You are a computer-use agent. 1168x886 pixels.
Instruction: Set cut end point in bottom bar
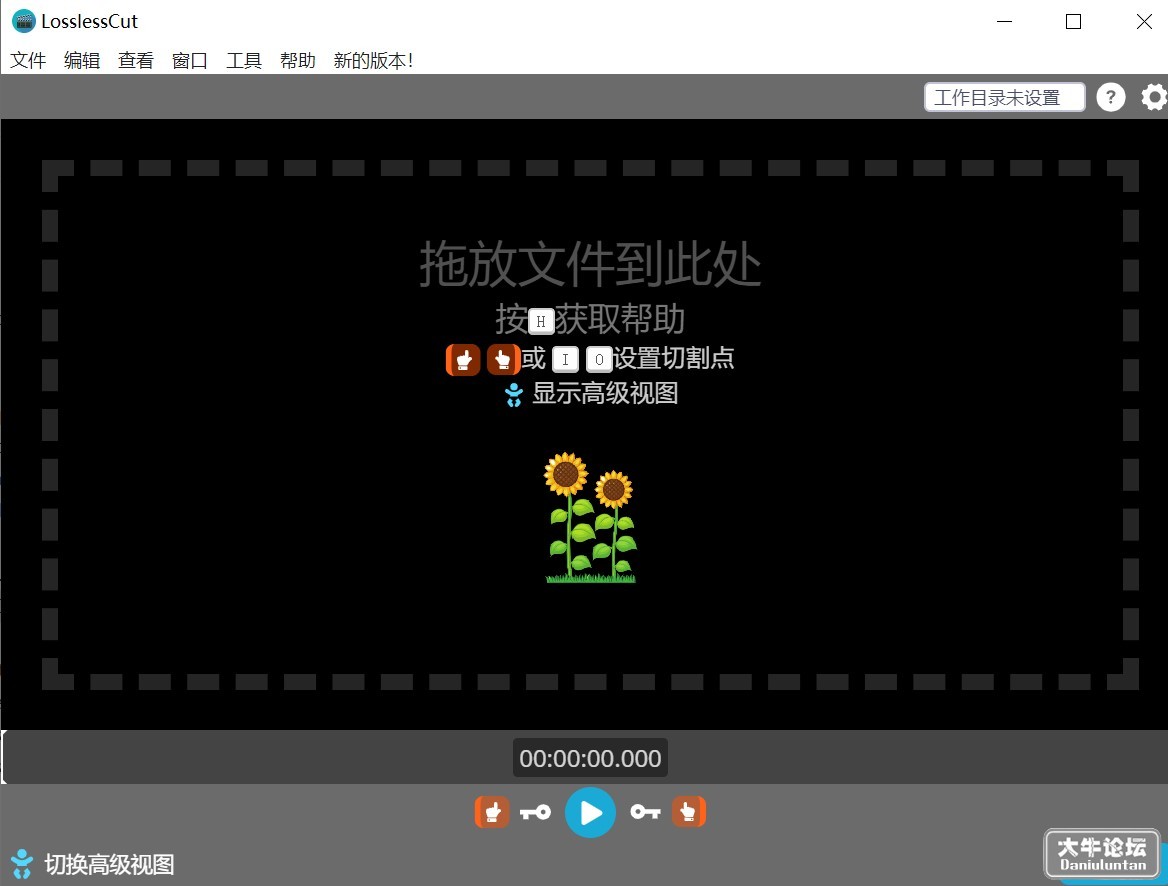click(x=688, y=812)
